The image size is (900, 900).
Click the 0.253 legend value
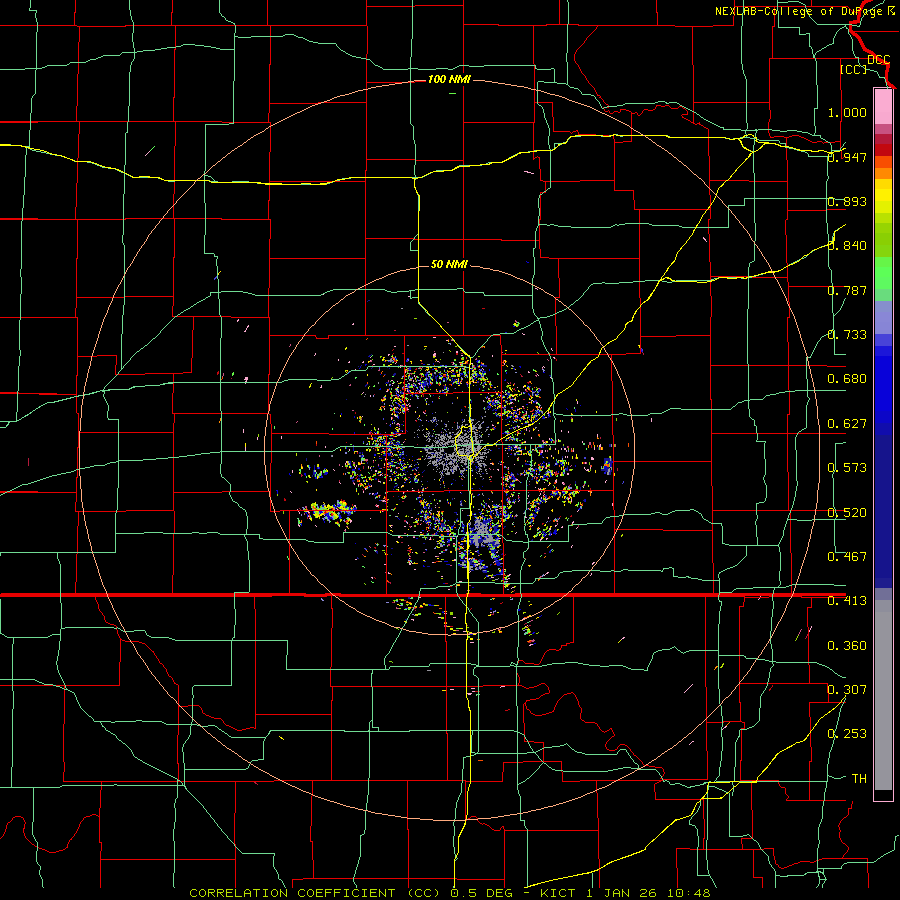pyautogui.click(x=847, y=733)
